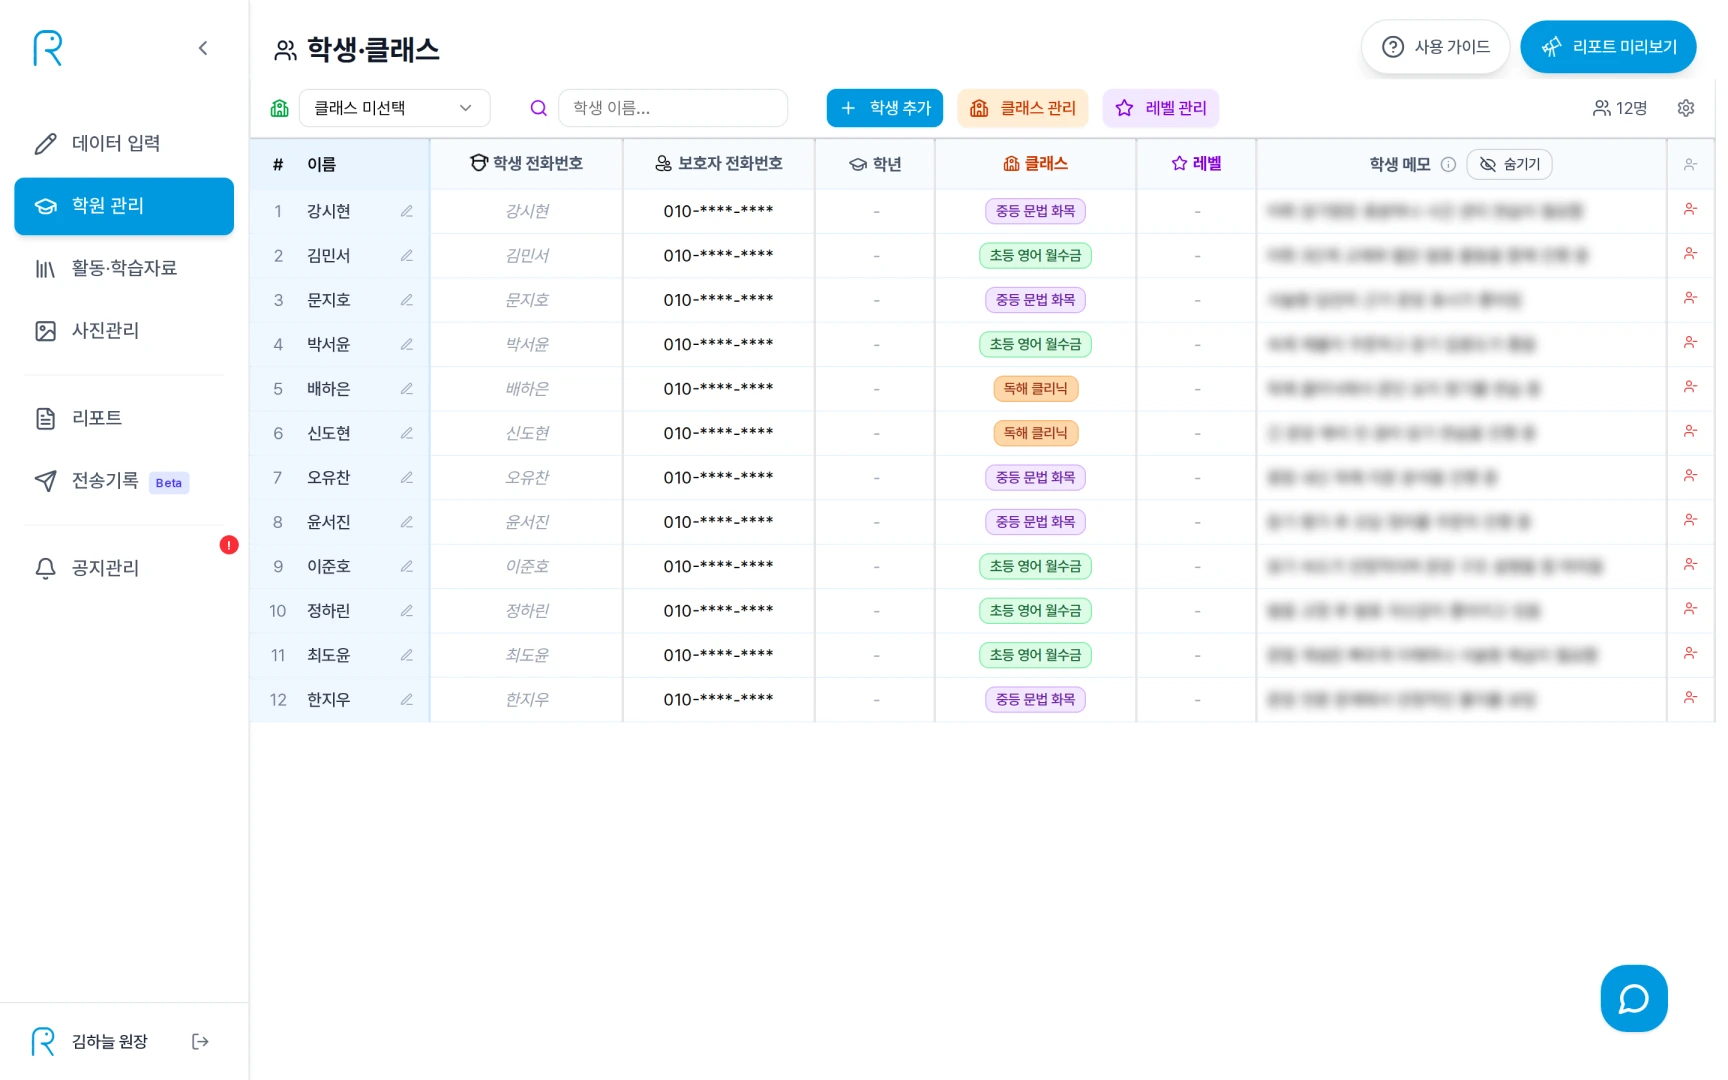Screen dimensions: 1728x1080
Task: Click remove-student icon in 김민서 row
Action: [1690, 254]
